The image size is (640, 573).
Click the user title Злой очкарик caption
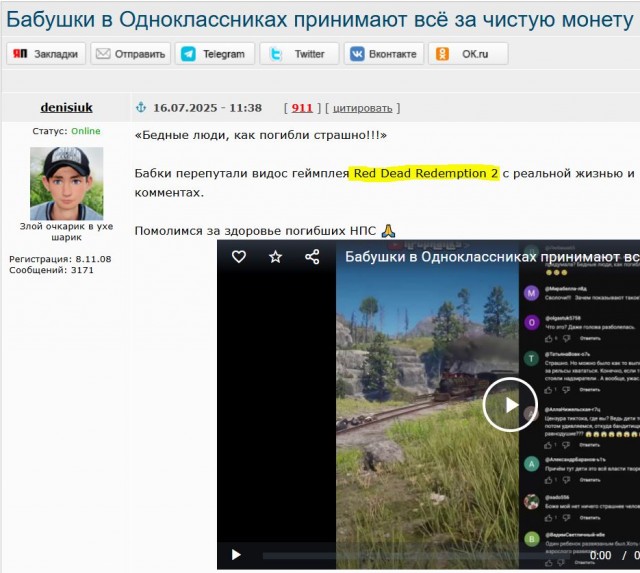pyautogui.click(x=67, y=231)
